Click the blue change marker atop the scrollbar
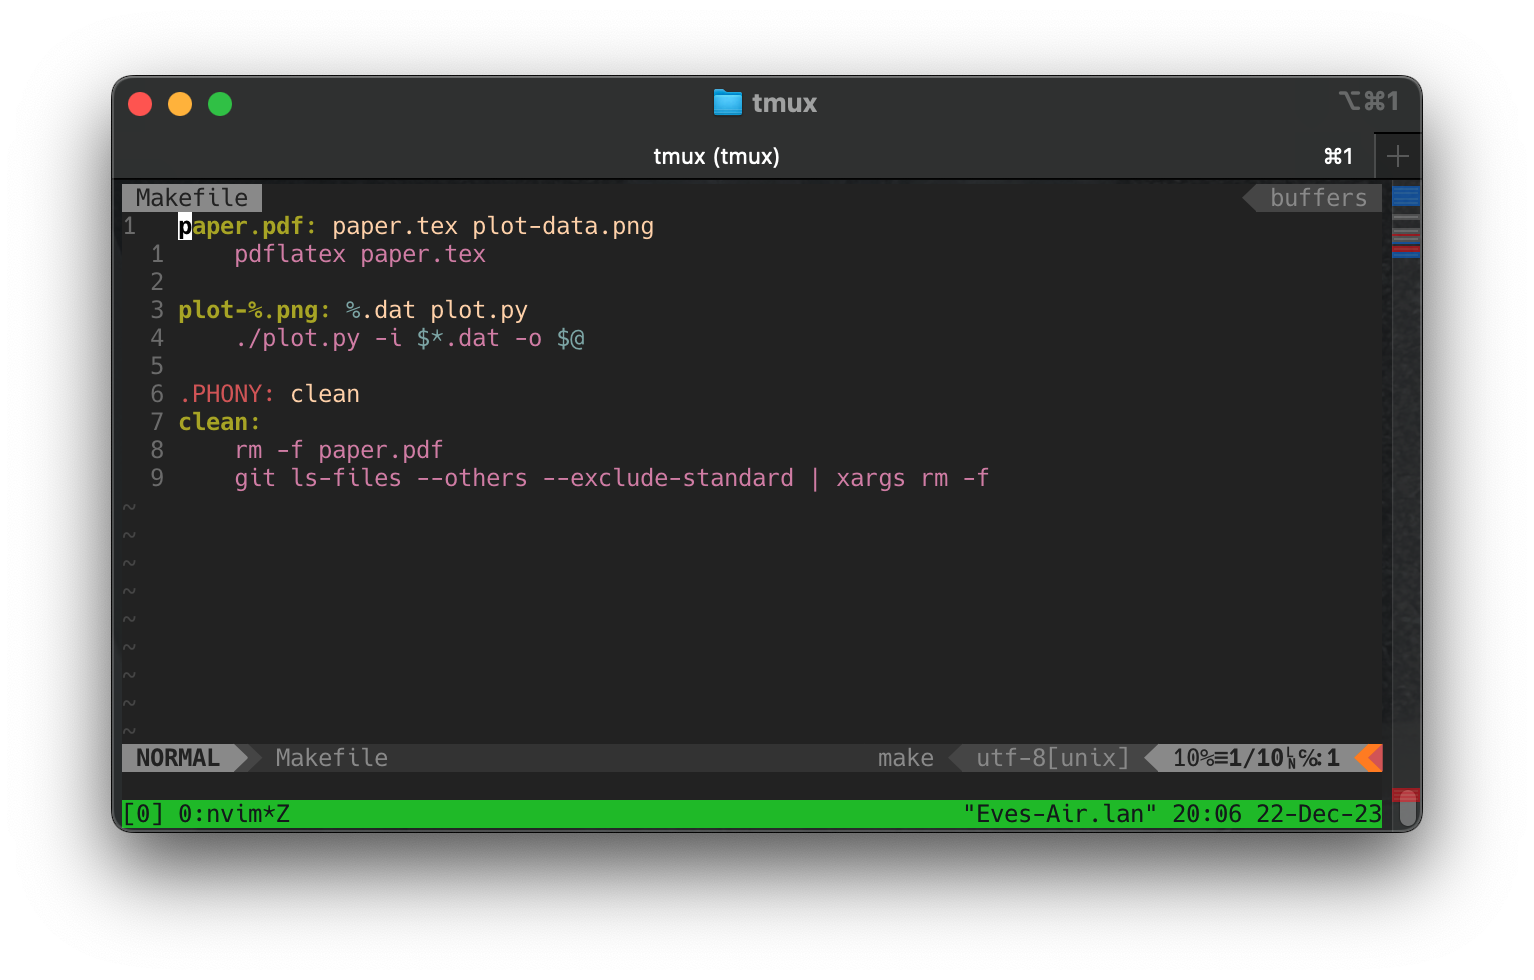Image resolution: width=1534 pixels, height=980 pixels. (x=1406, y=196)
